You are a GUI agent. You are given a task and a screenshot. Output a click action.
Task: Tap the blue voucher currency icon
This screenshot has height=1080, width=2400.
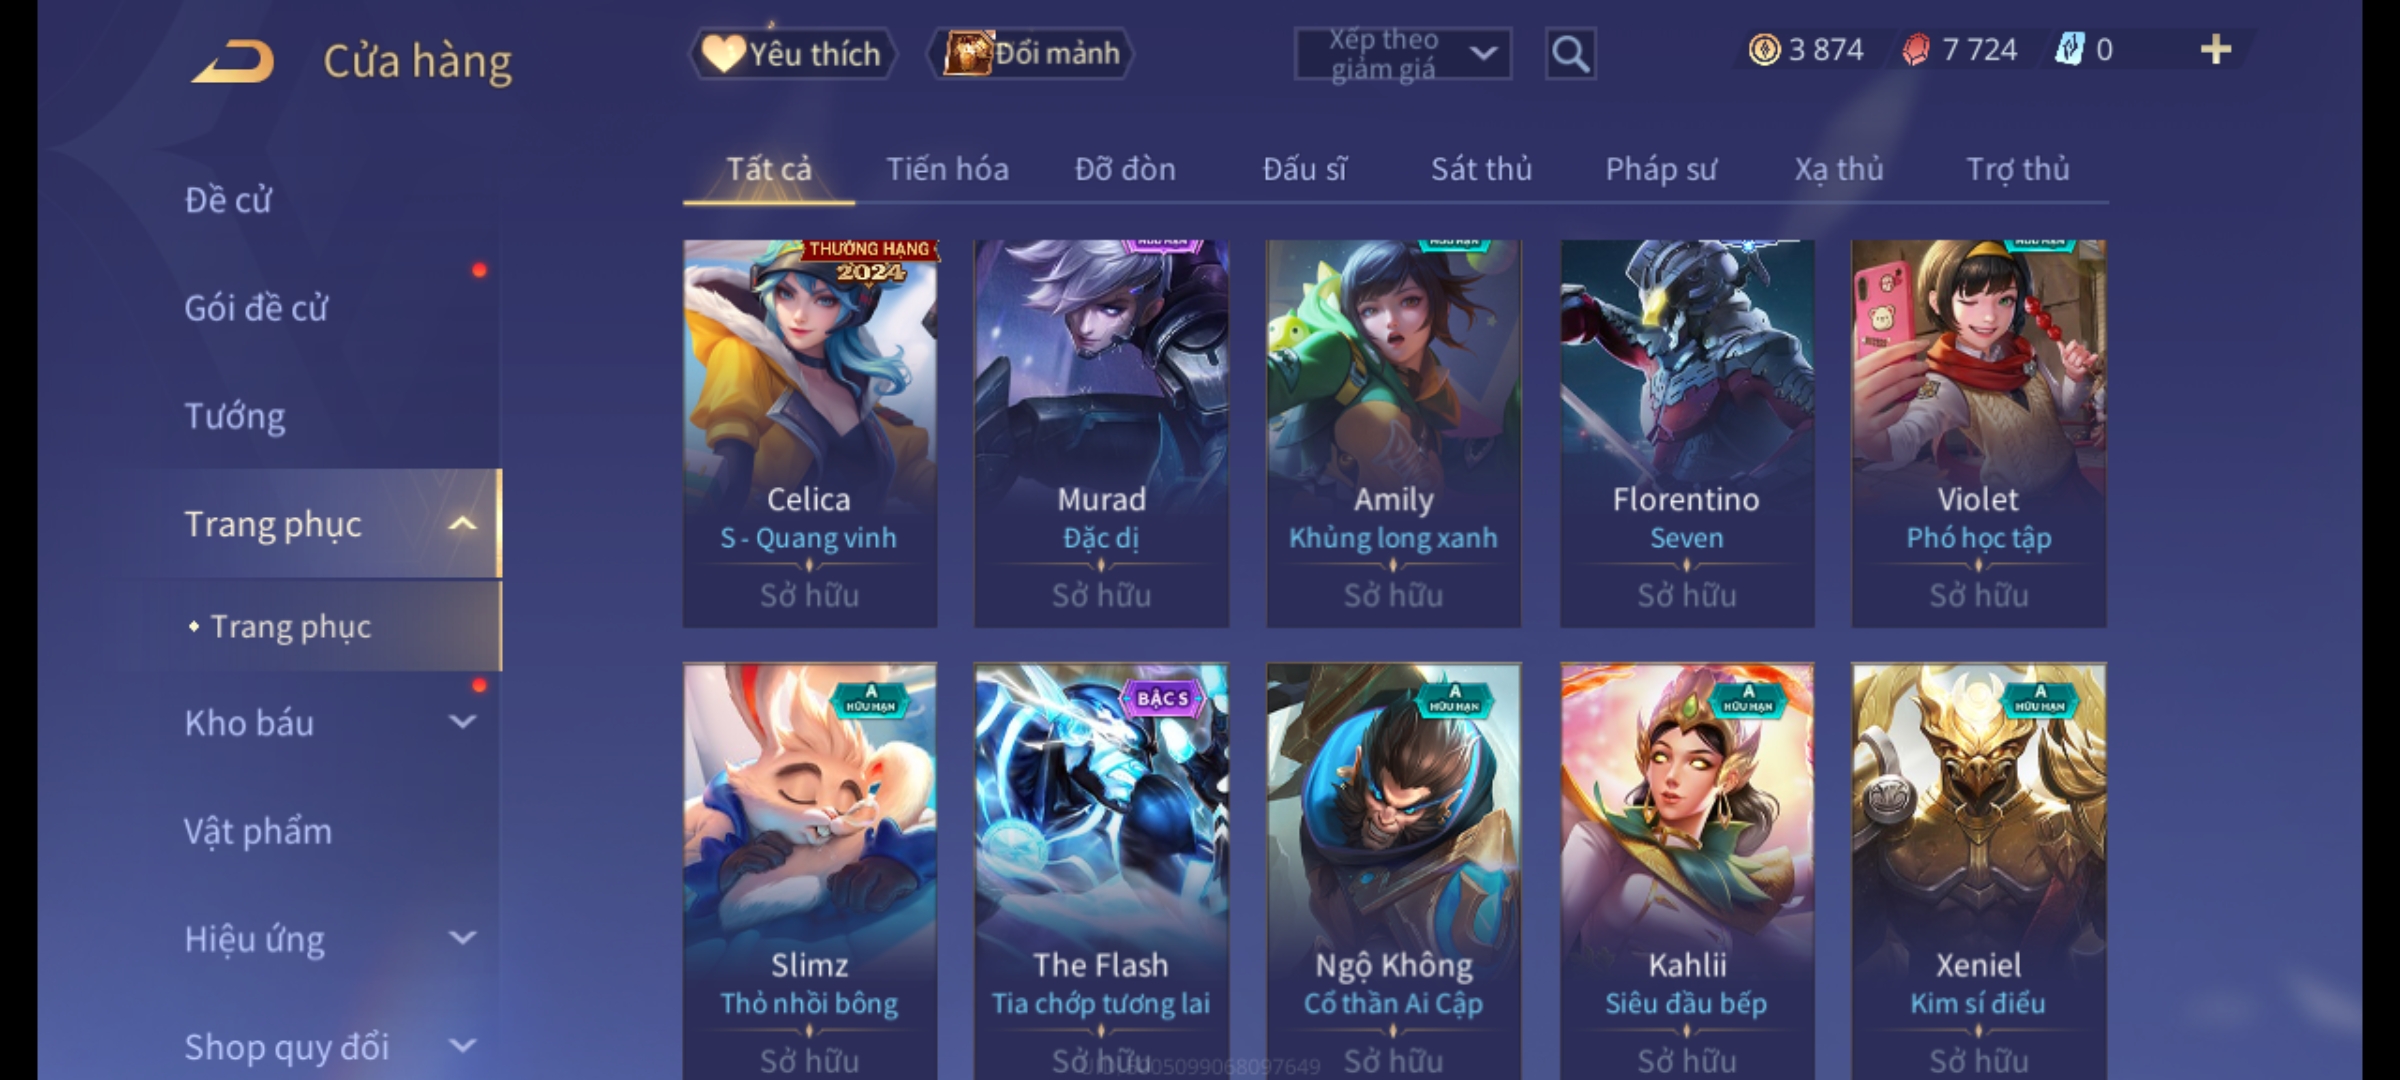coord(2069,49)
